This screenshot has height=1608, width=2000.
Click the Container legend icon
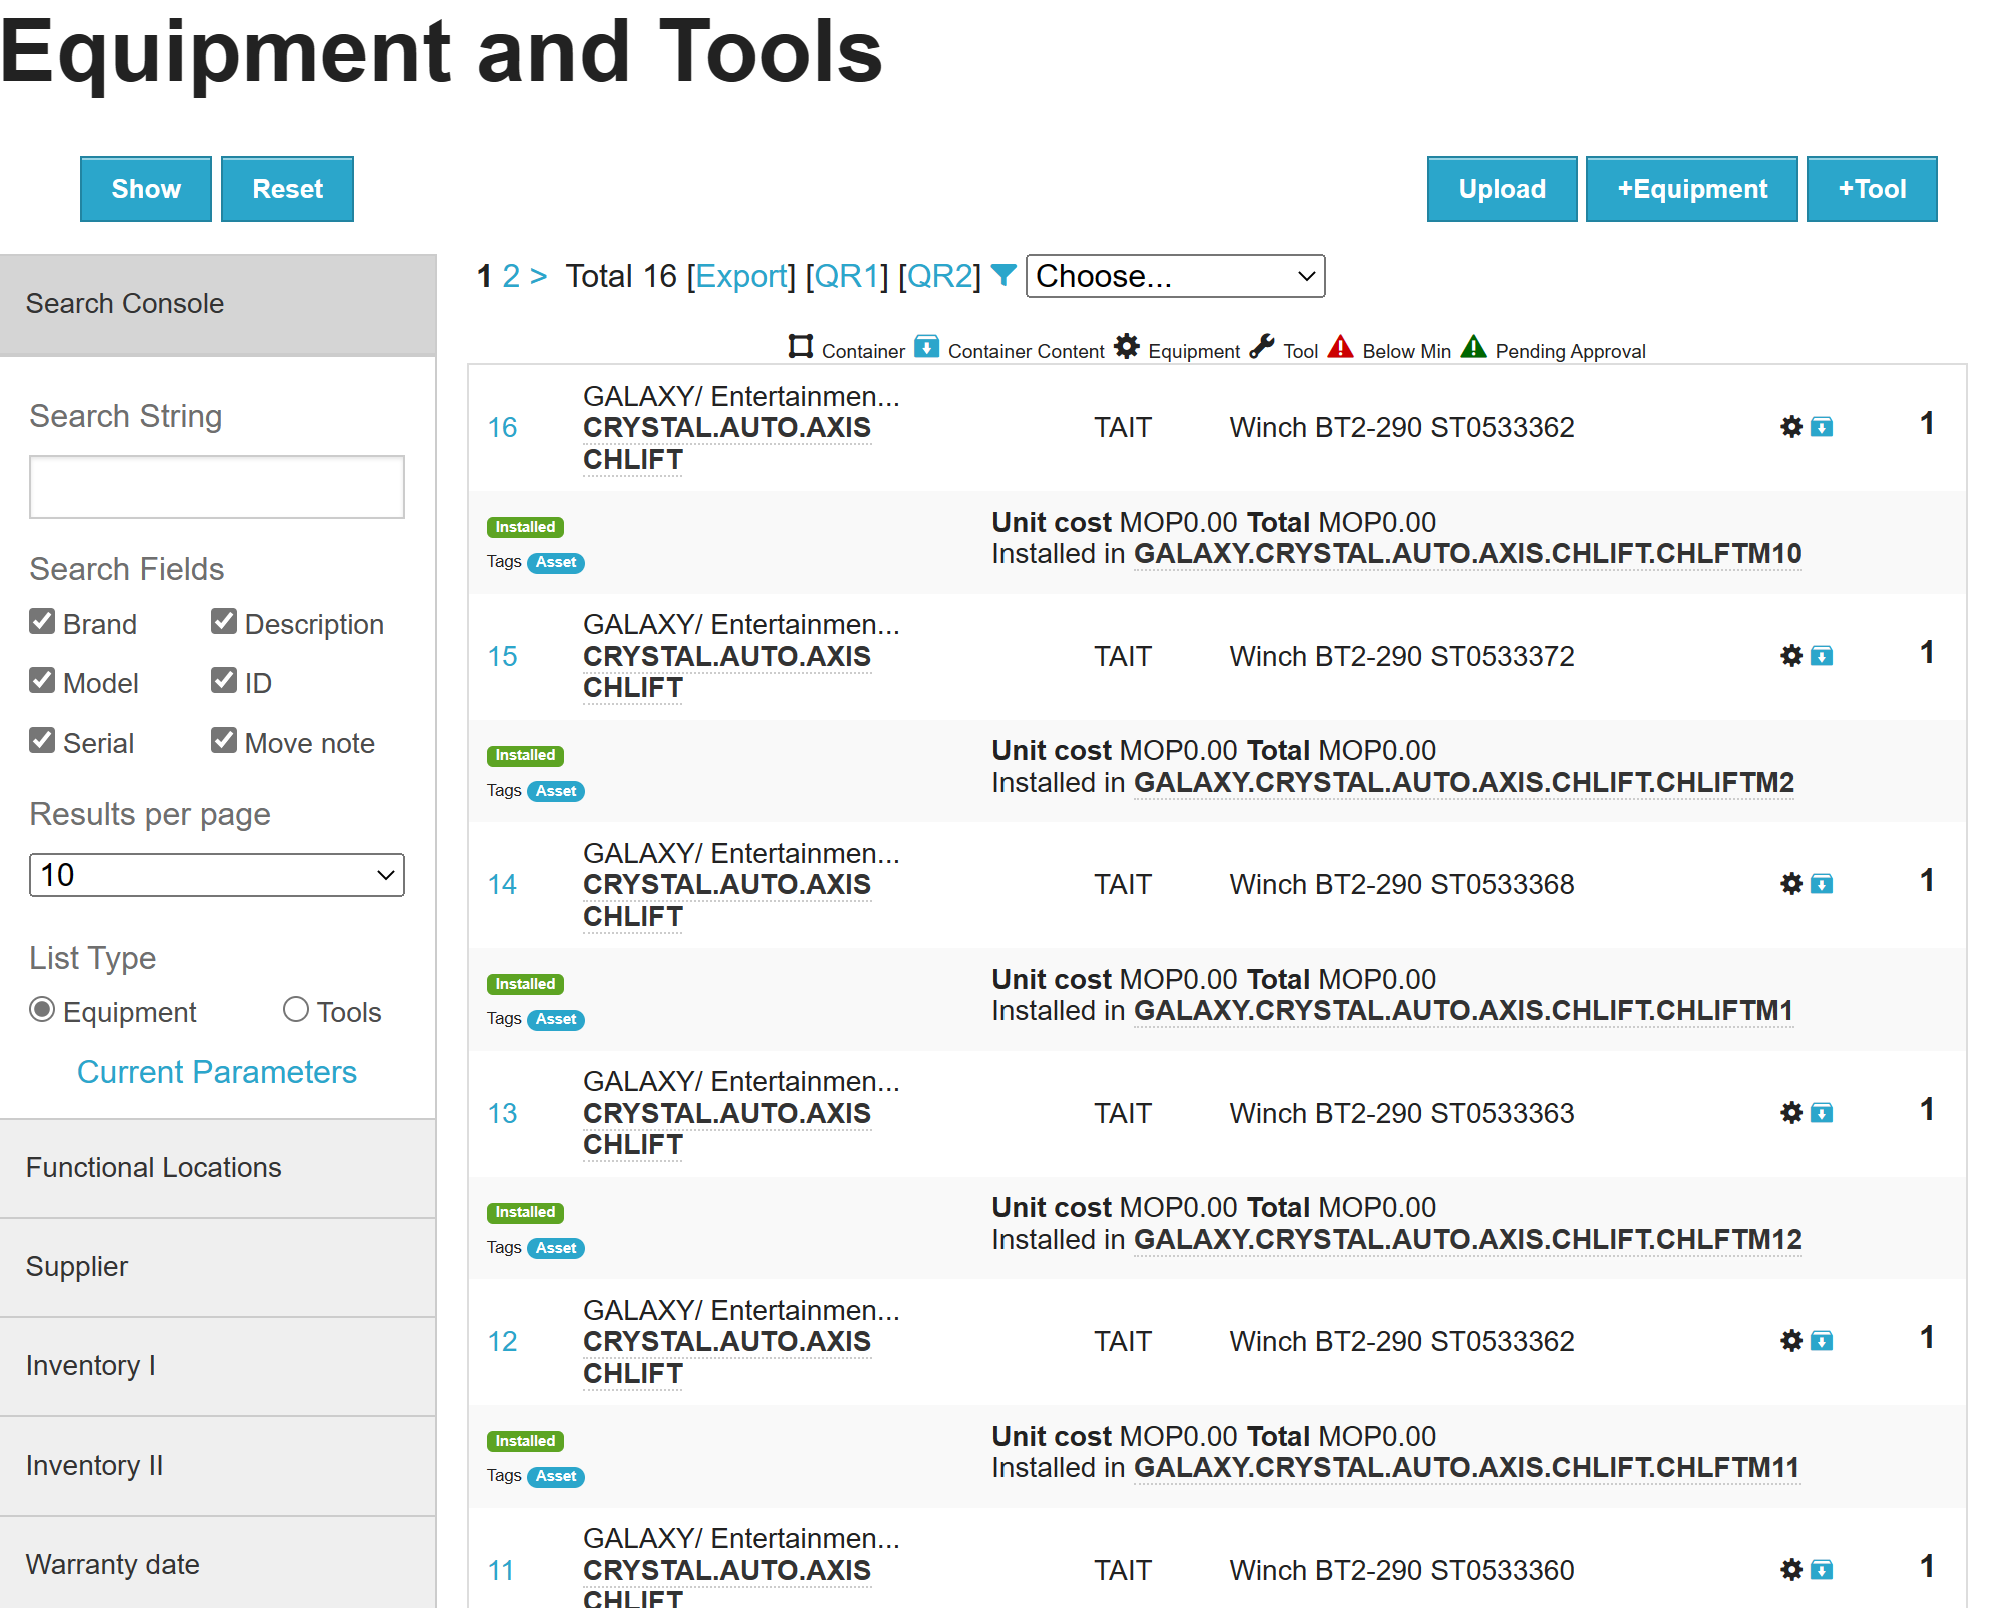point(799,347)
